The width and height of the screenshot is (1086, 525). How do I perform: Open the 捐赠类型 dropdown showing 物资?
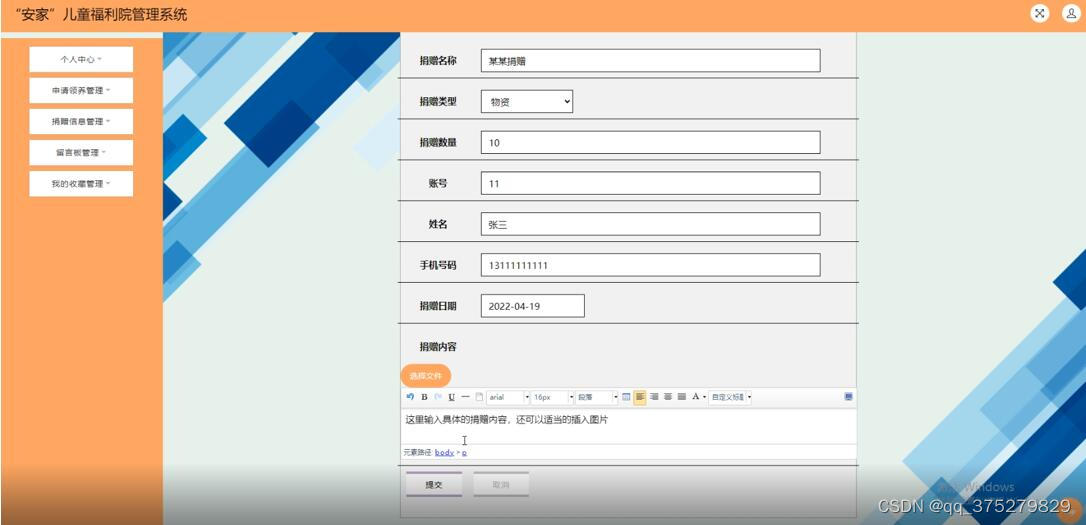[x=526, y=101]
